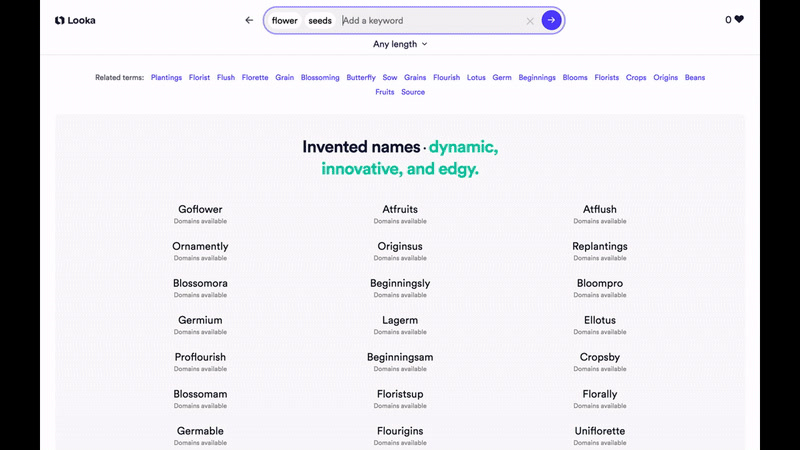Submit search with the purple arrow button
The image size is (800, 450).
pos(551,20)
